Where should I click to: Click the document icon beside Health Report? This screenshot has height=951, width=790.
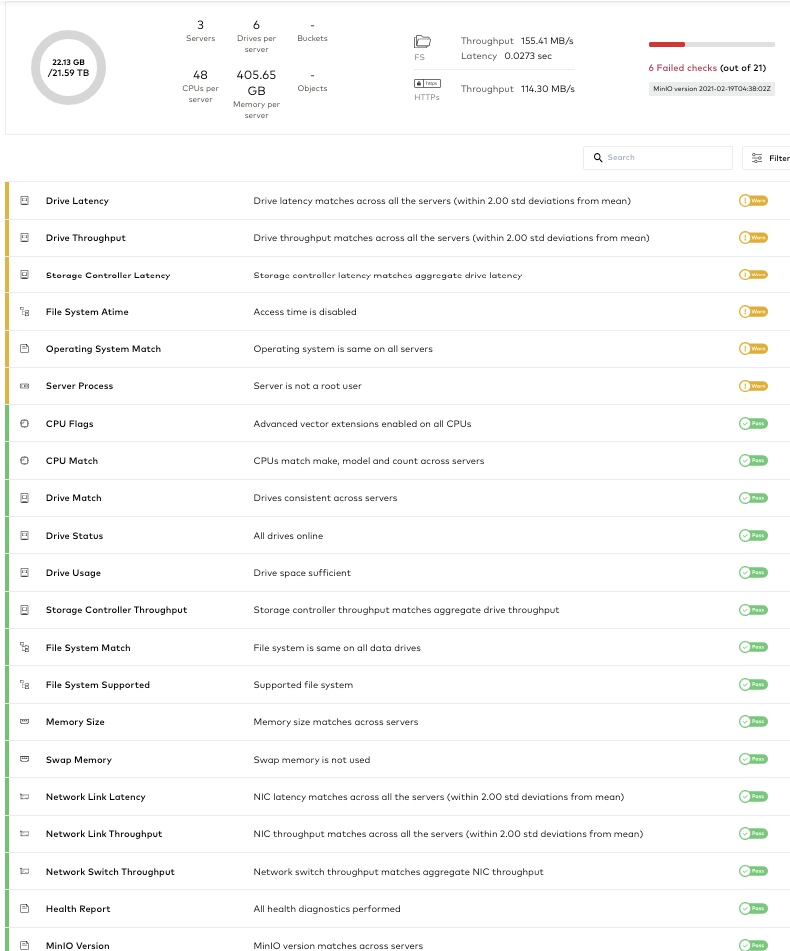coord(25,909)
